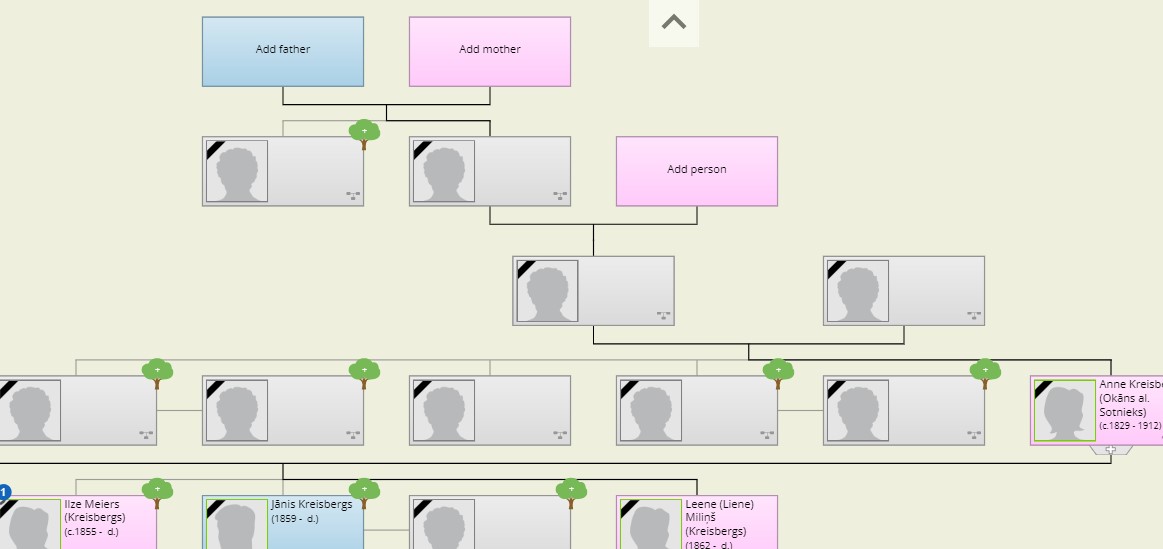Click green tree icon nearest Anne Kreisbergs card
Viewport: 1163px width, 549px height.
coord(985,371)
